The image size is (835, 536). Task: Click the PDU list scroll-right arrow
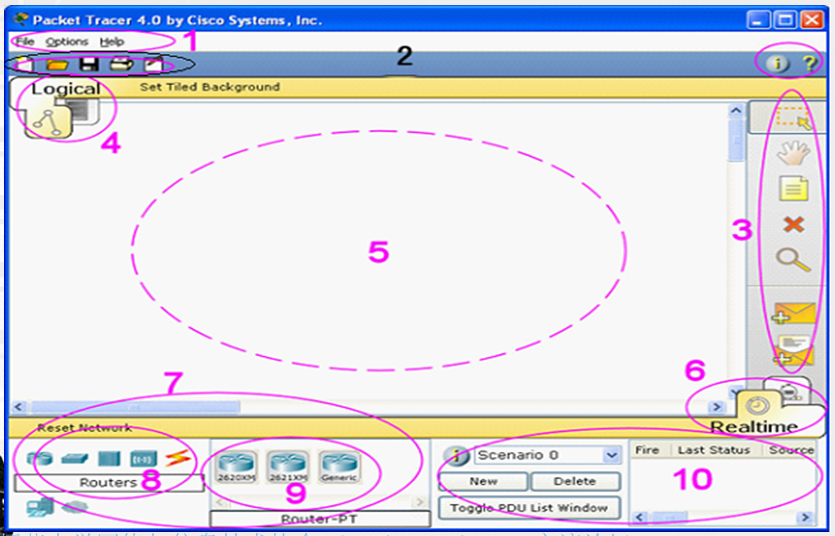point(806,517)
